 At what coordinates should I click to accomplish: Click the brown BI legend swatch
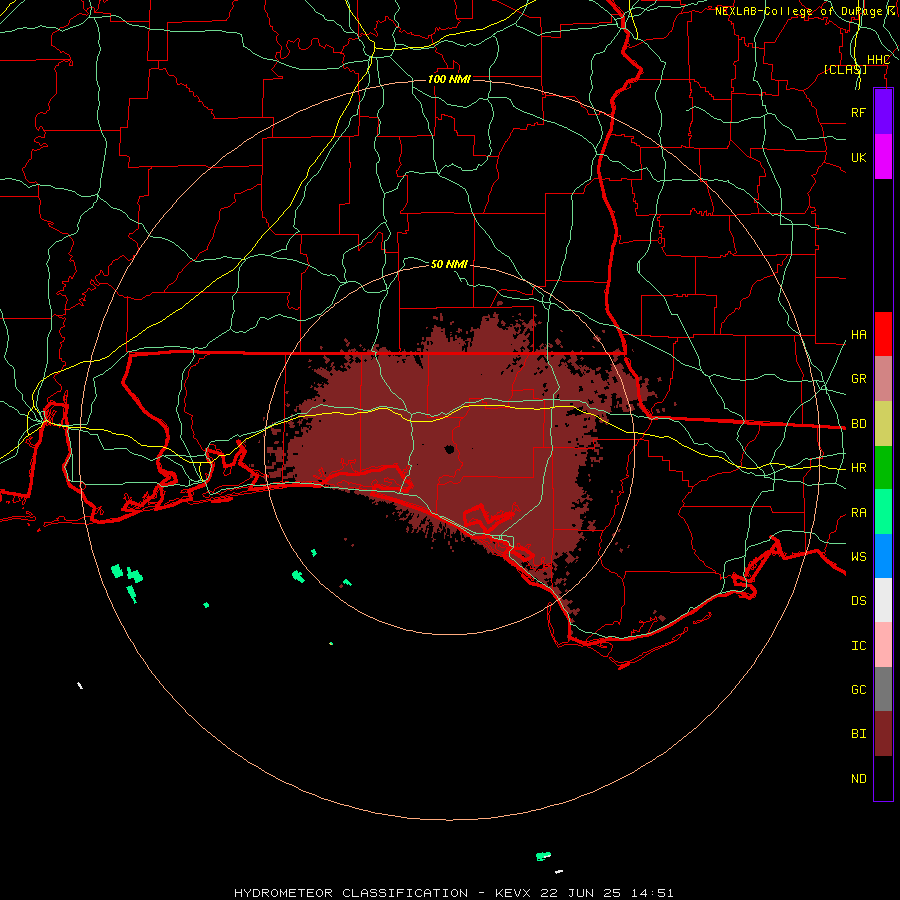coord(883,734)
